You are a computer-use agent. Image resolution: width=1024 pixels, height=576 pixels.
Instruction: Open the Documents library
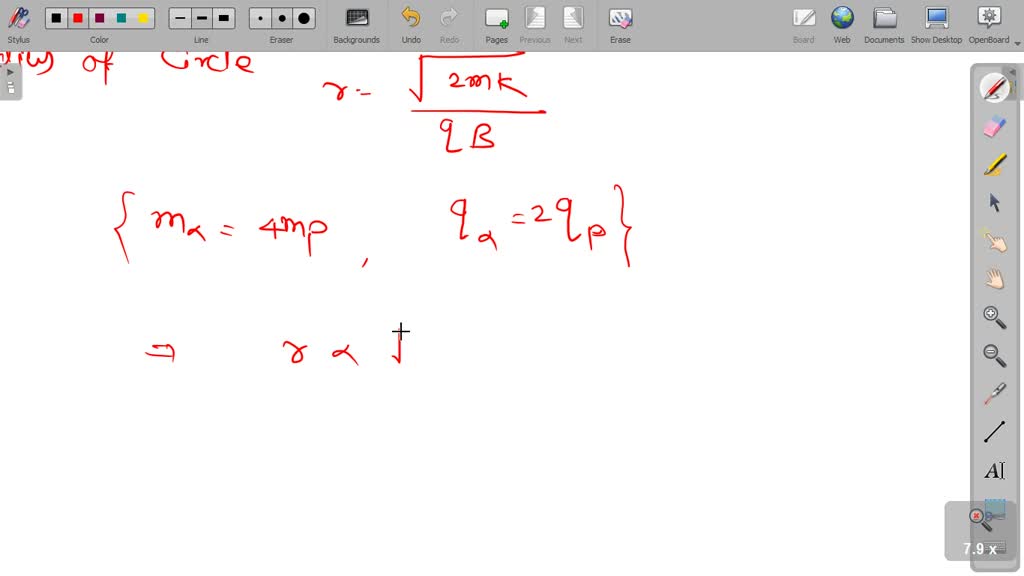(x=884, y=24)
